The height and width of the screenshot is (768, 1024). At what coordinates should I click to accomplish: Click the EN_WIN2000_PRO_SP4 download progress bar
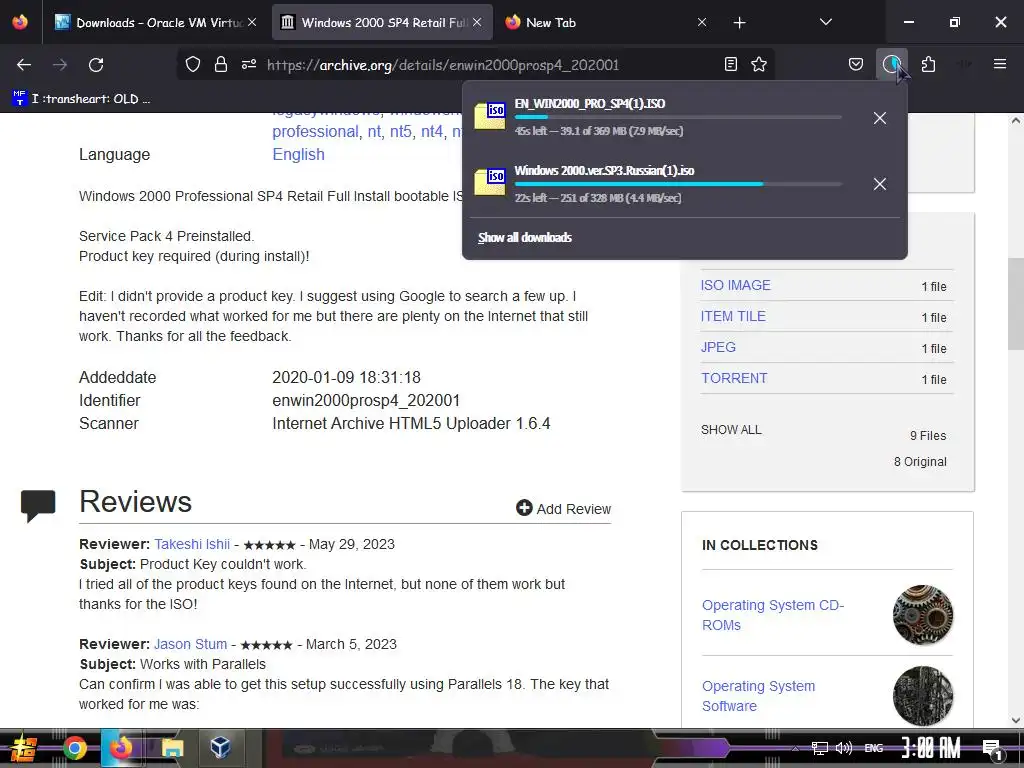pos(678,118)
